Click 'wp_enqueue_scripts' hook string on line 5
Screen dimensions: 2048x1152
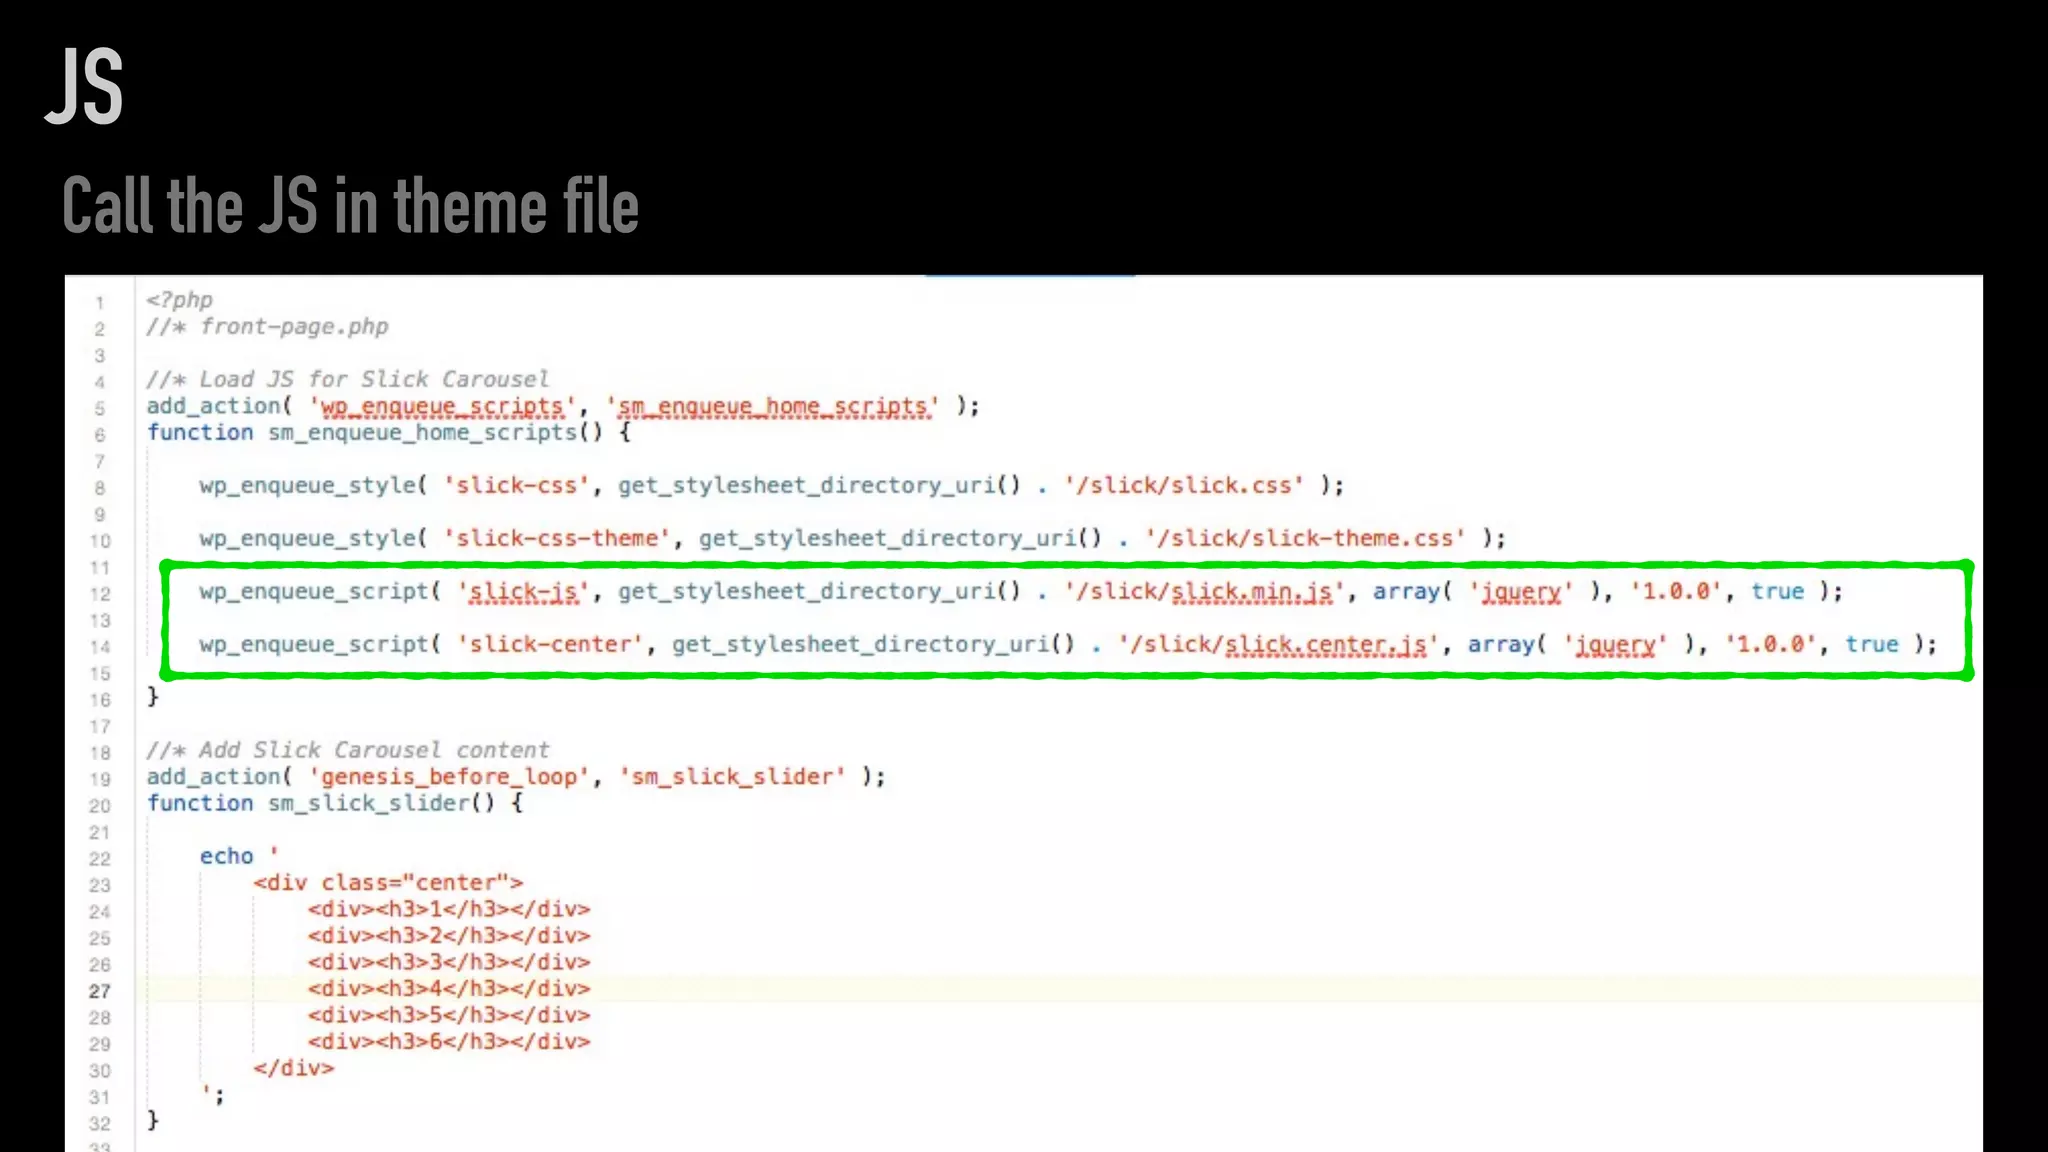click(x=442, y=406)
